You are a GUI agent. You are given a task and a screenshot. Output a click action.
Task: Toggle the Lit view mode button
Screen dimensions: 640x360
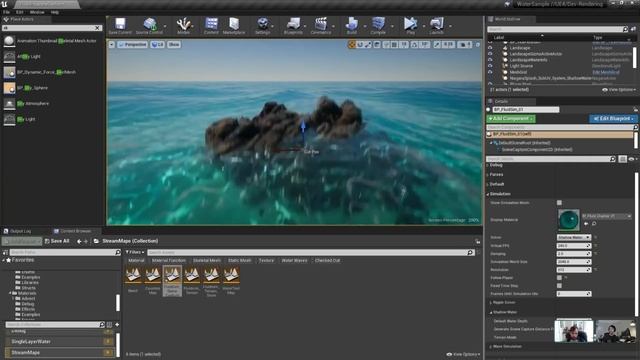(x=158, y=44)
